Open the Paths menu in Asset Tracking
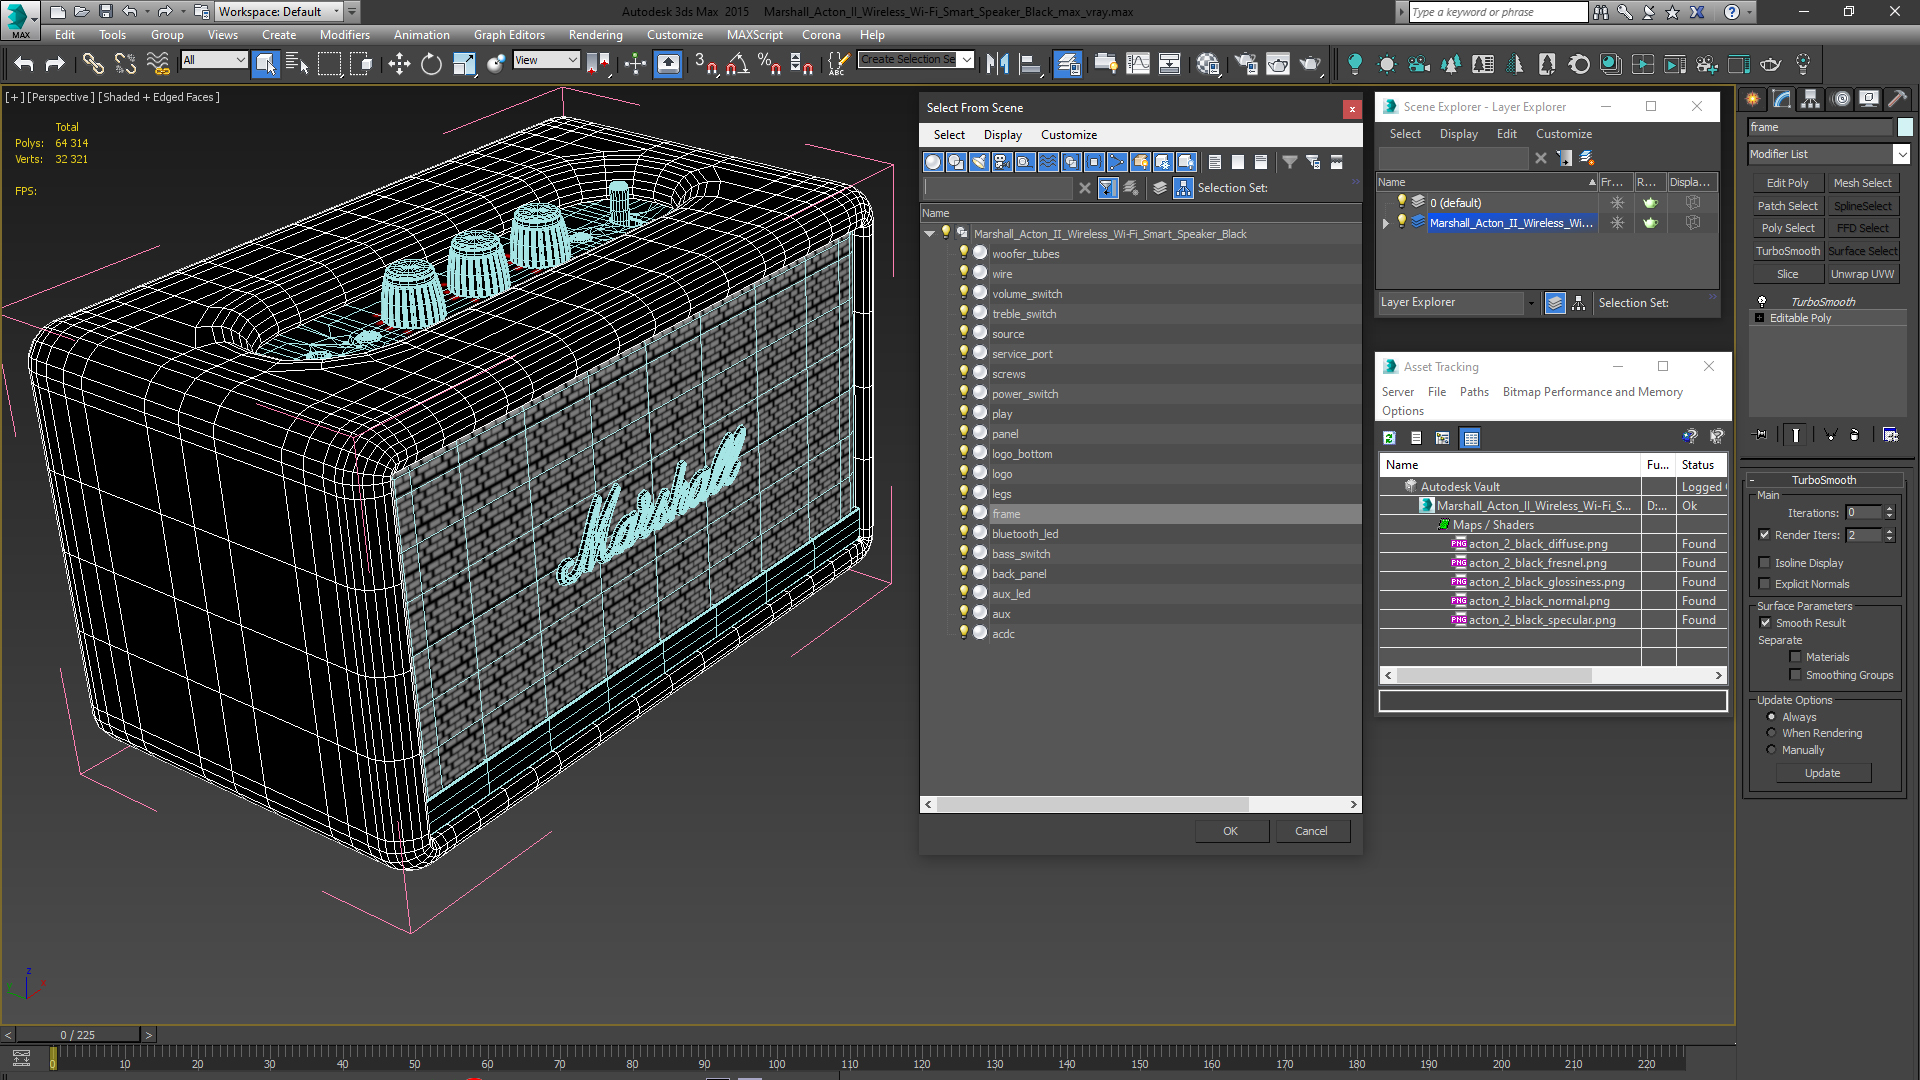Image resolution: width=1920 pixels, height=1080 pixels. click(x=1474, y=392)
